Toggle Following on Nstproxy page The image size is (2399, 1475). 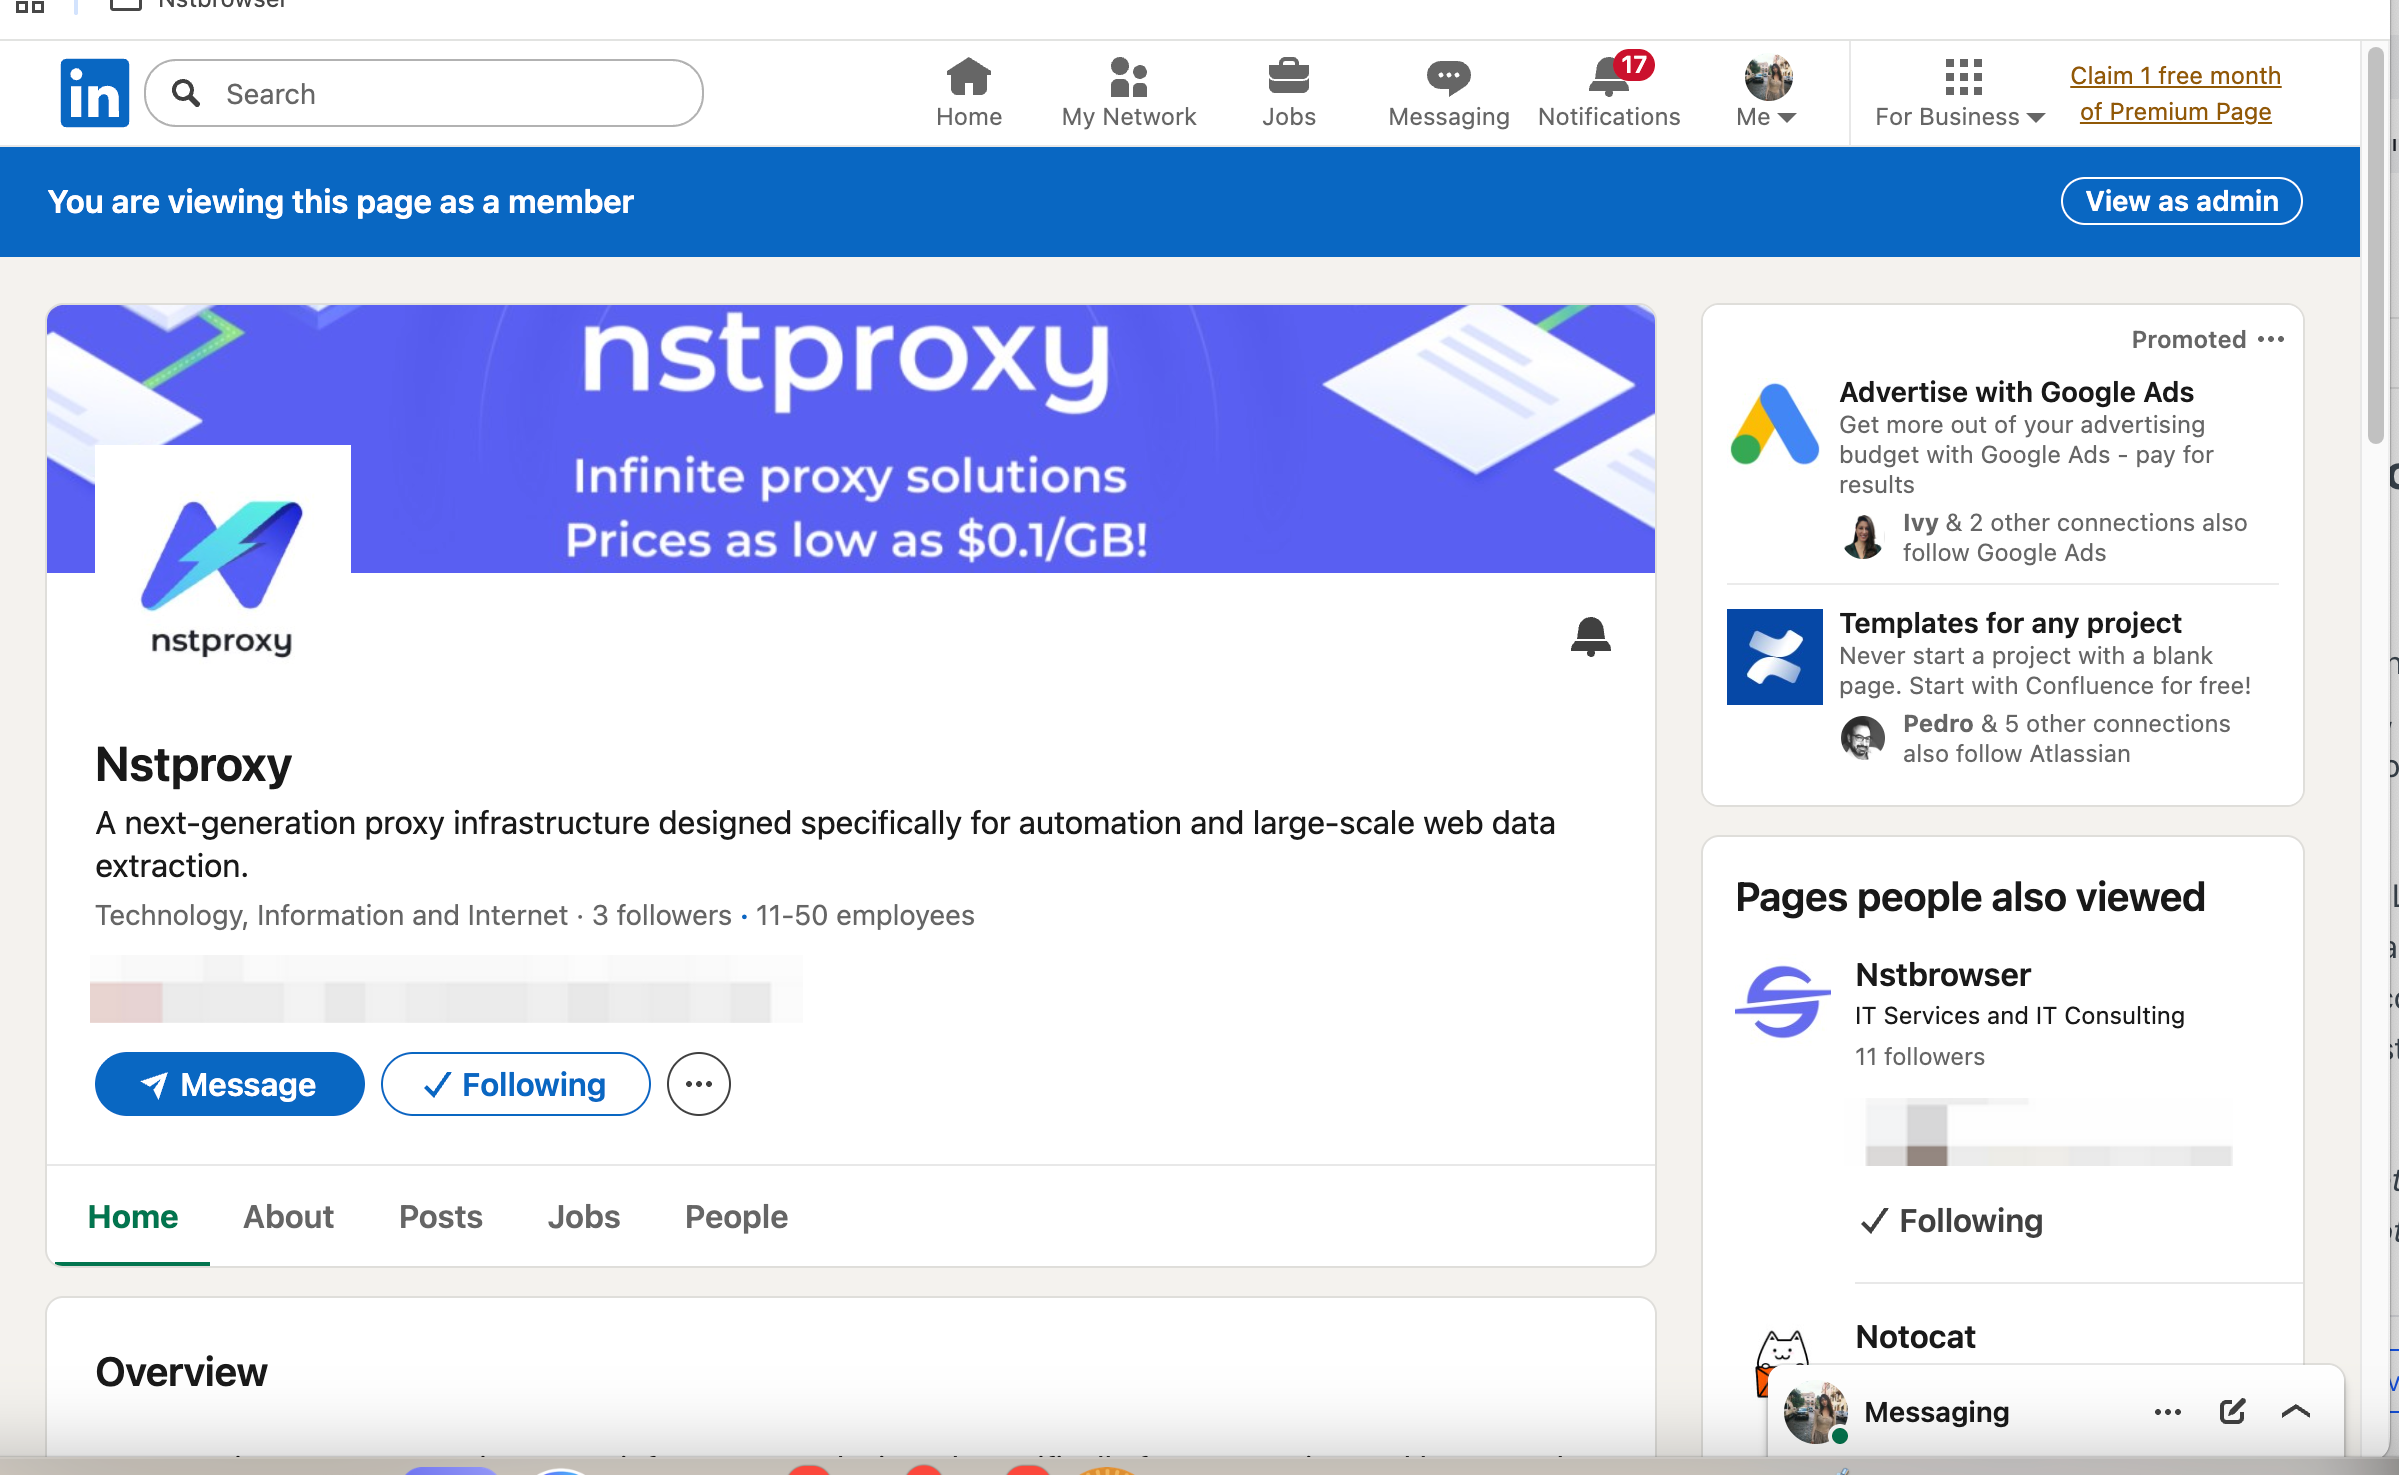[515, 1084]
